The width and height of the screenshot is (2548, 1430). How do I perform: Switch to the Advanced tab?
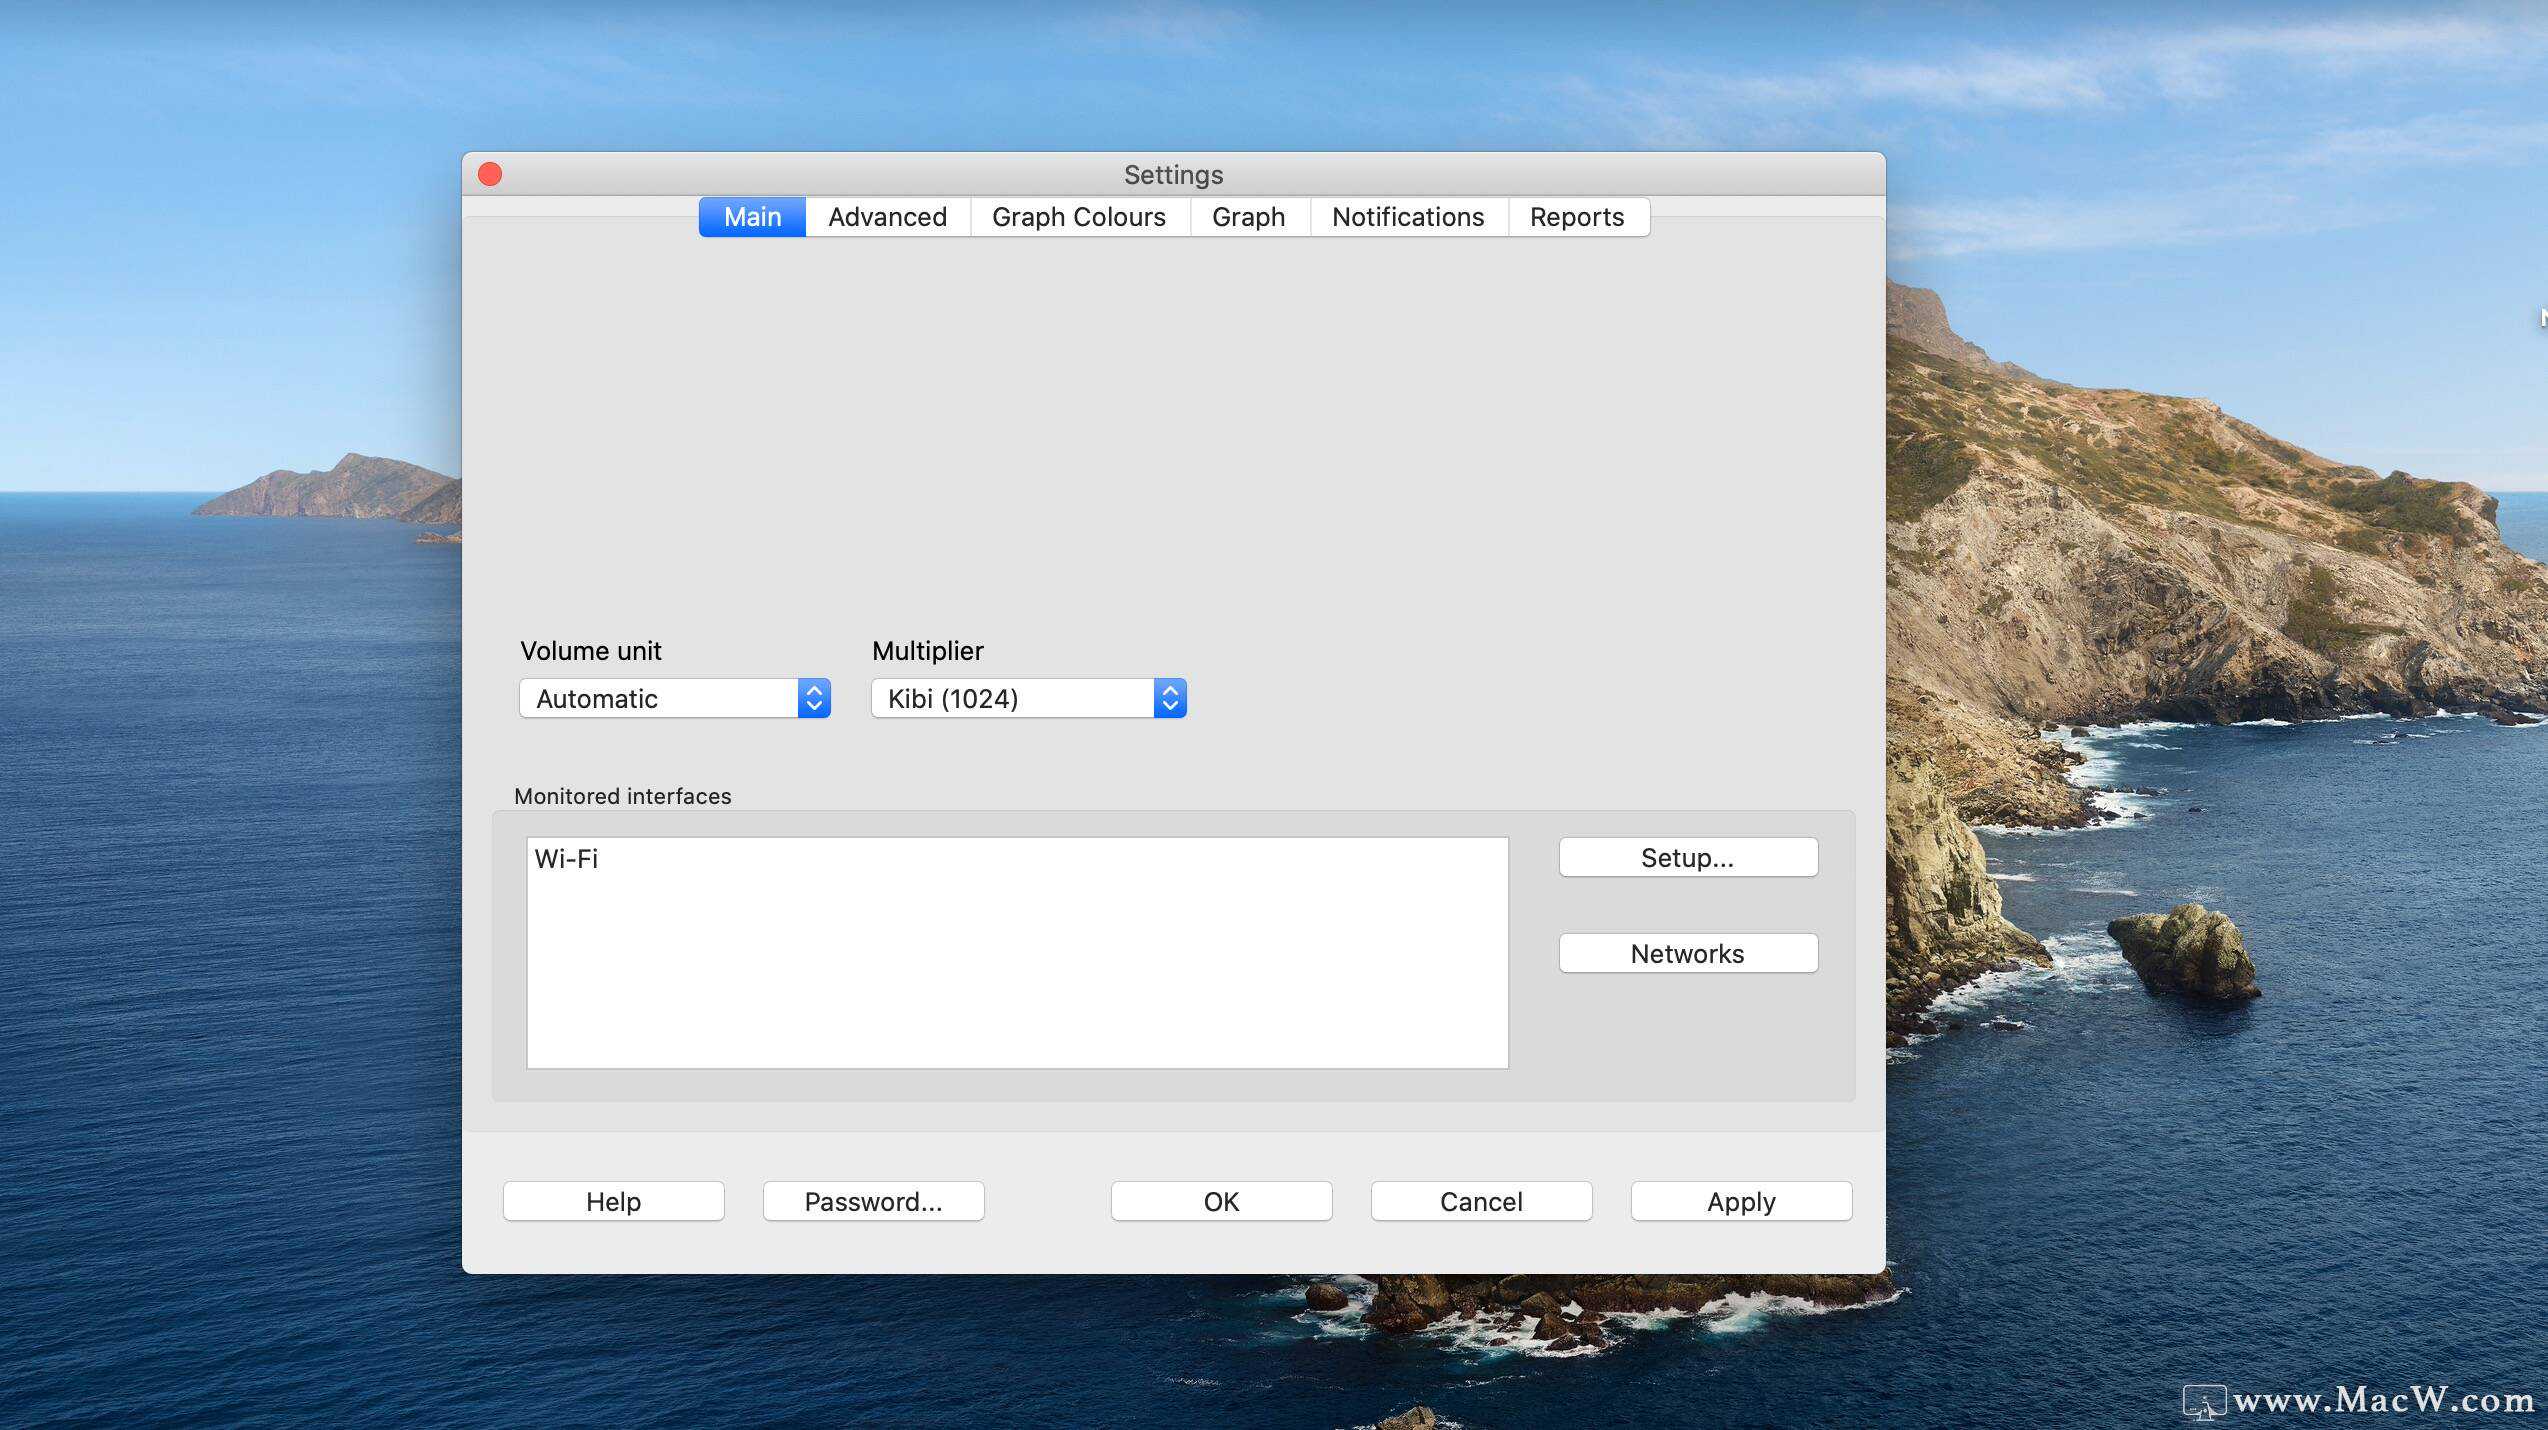click(x=887, y=217)
